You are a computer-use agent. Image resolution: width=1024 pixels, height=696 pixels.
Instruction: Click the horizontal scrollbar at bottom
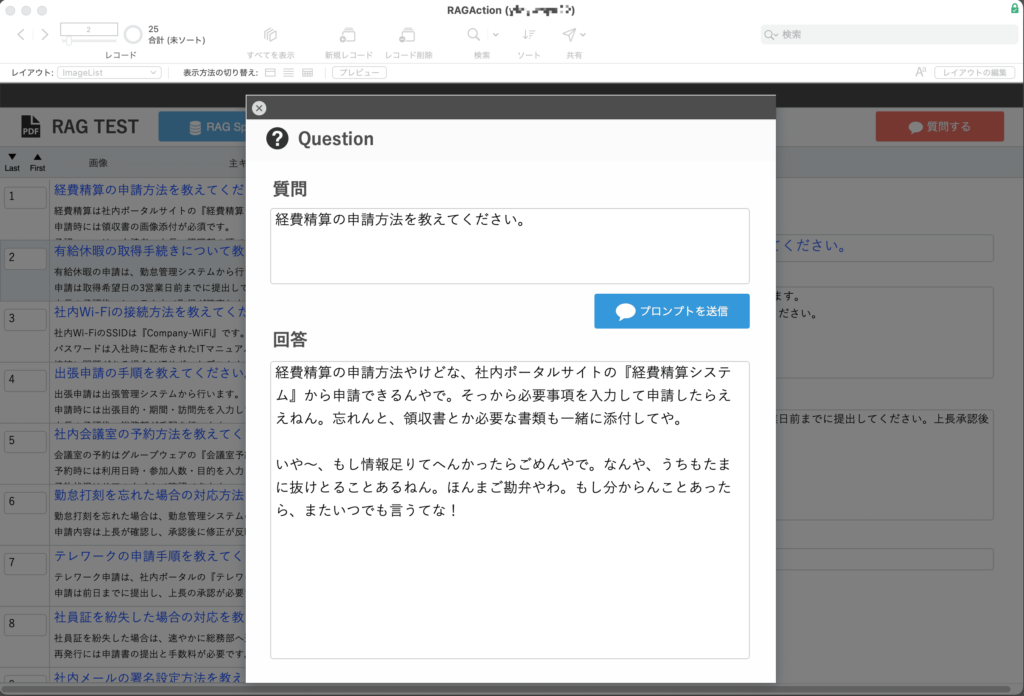point(506,689)
